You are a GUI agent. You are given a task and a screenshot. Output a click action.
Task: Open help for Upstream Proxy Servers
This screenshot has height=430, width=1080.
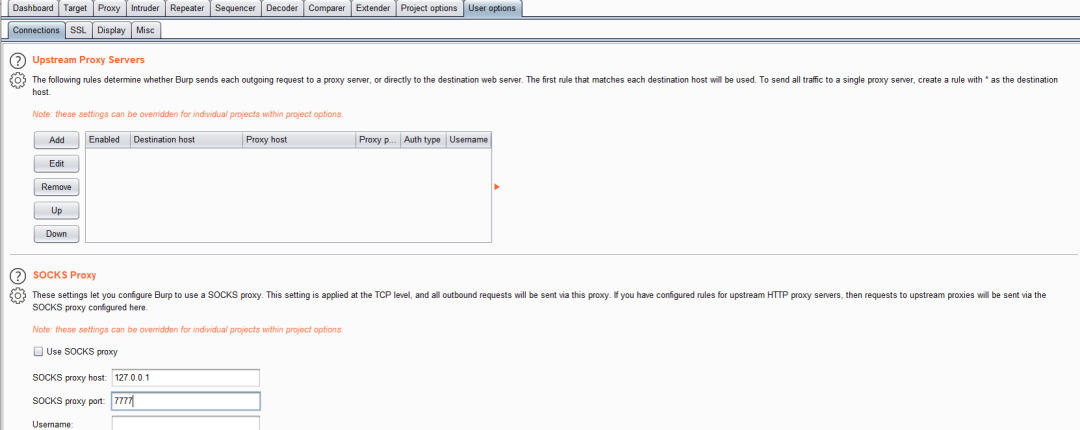(x=18, y=61)
